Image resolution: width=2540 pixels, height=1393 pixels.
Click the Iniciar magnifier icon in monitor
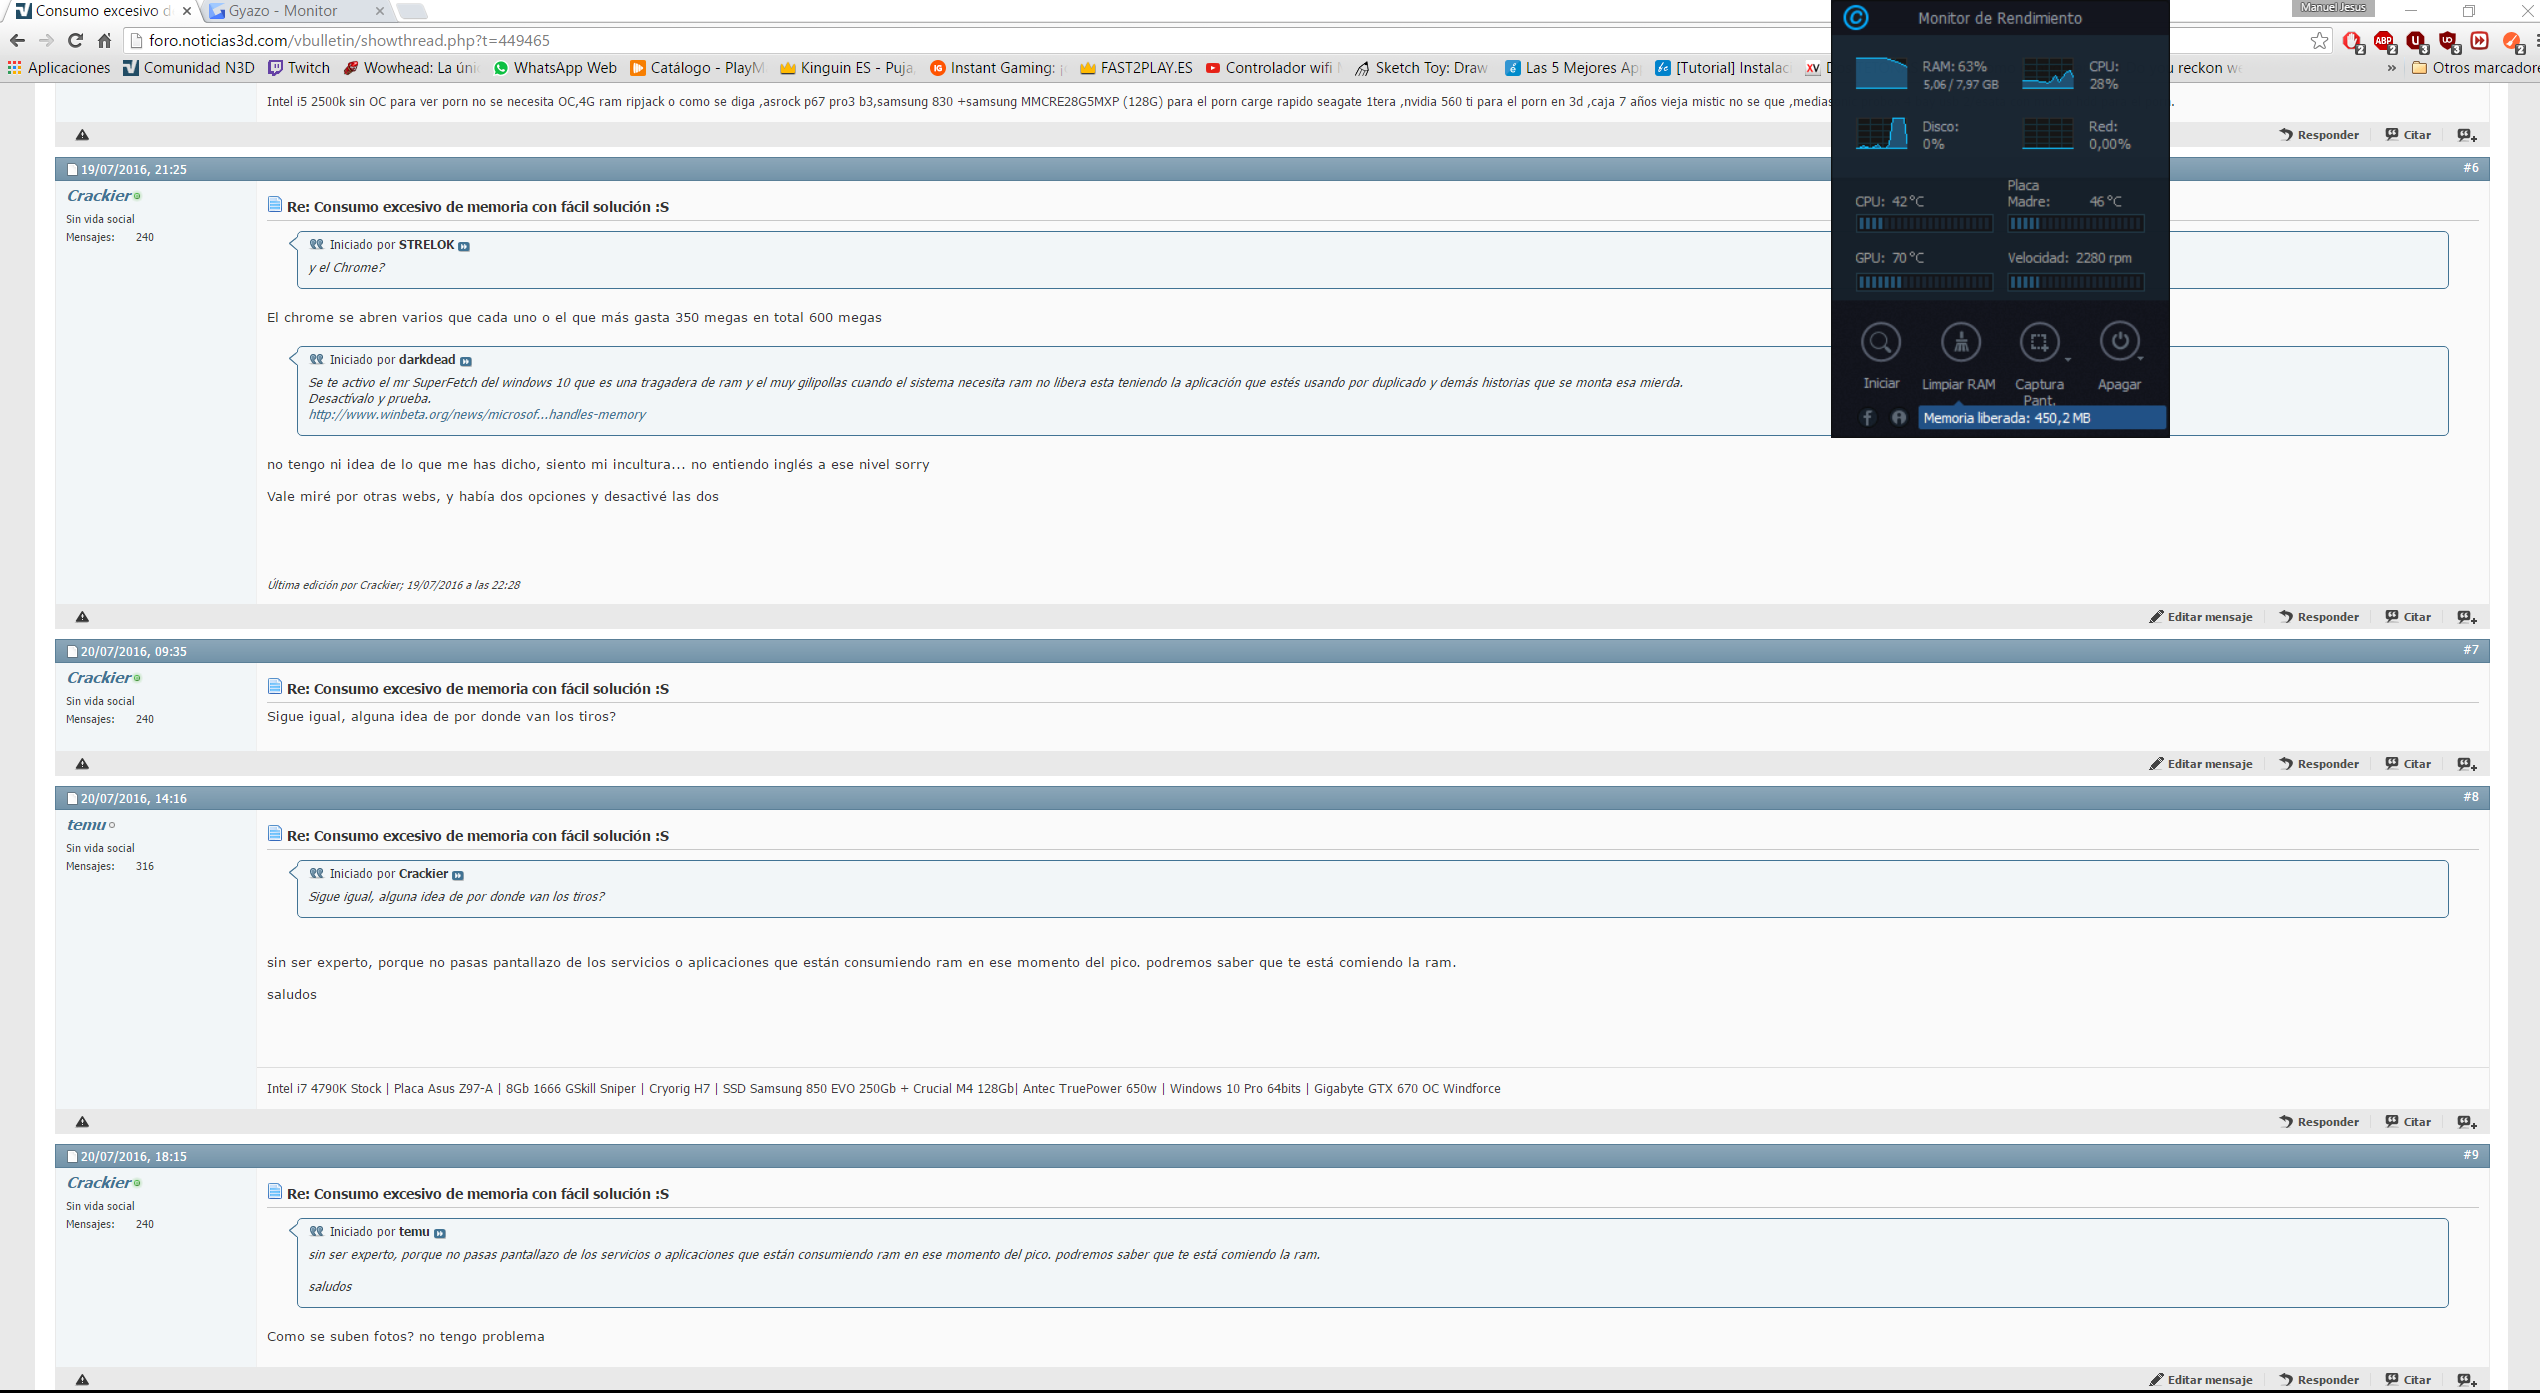click(x=1880, y=343)
